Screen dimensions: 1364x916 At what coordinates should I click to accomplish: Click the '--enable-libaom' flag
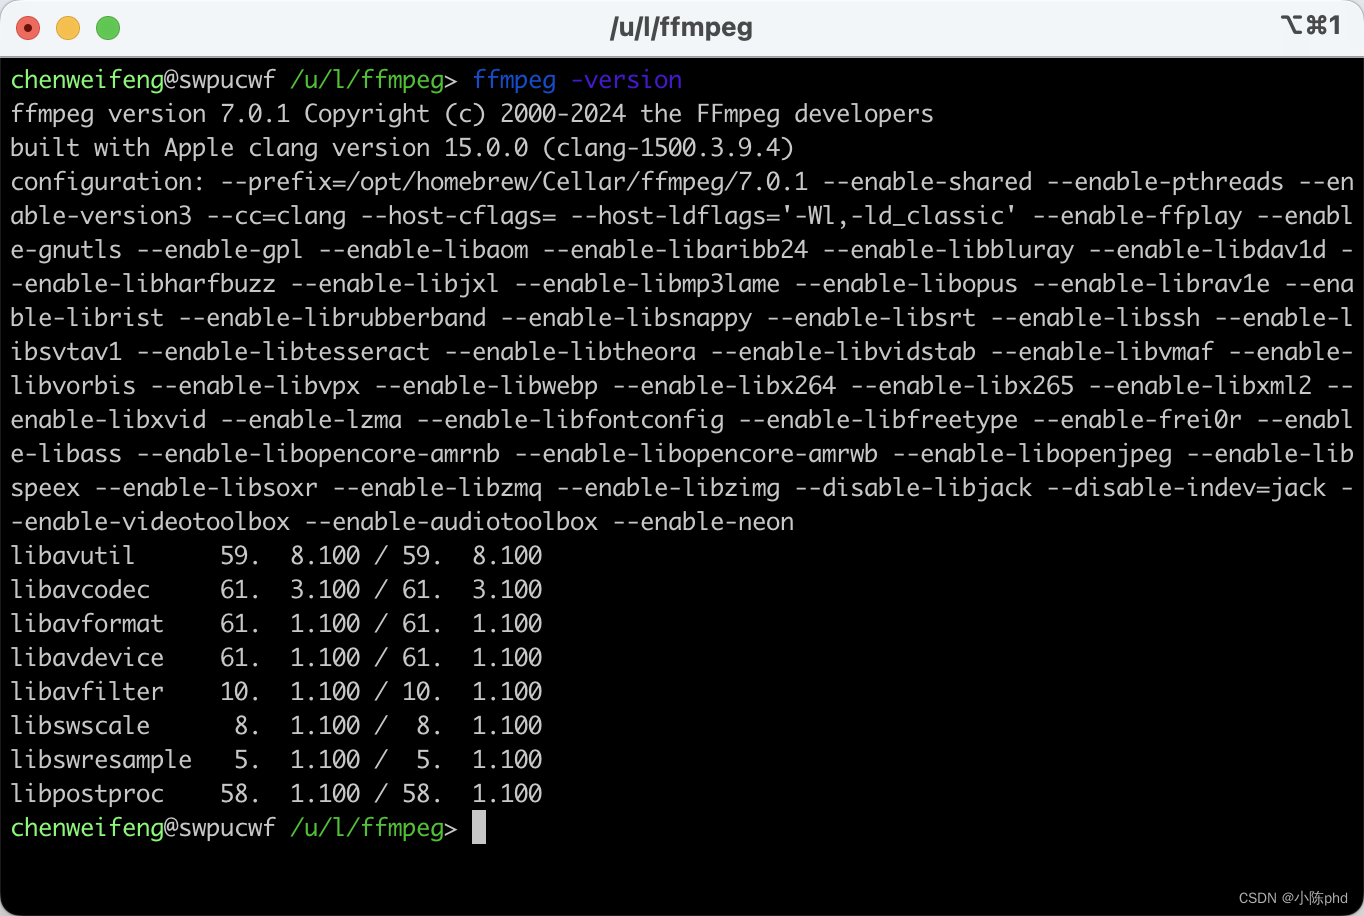point(423,250)
